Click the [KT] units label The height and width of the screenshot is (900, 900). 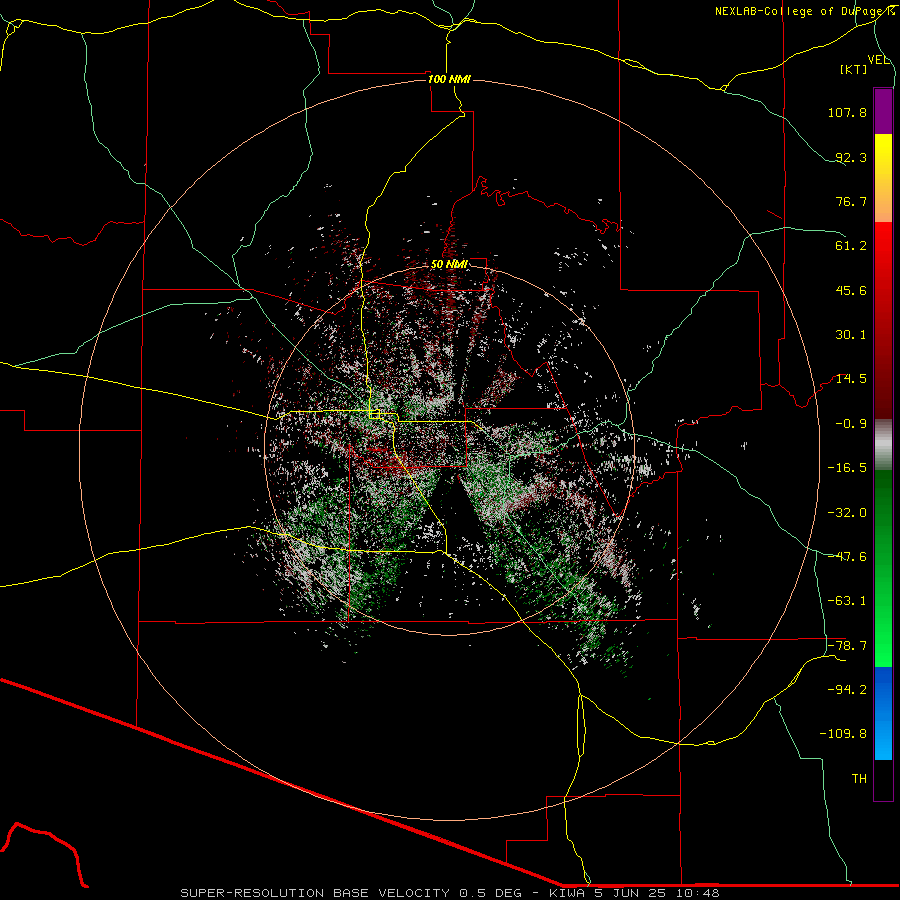[x=853, y=69]
